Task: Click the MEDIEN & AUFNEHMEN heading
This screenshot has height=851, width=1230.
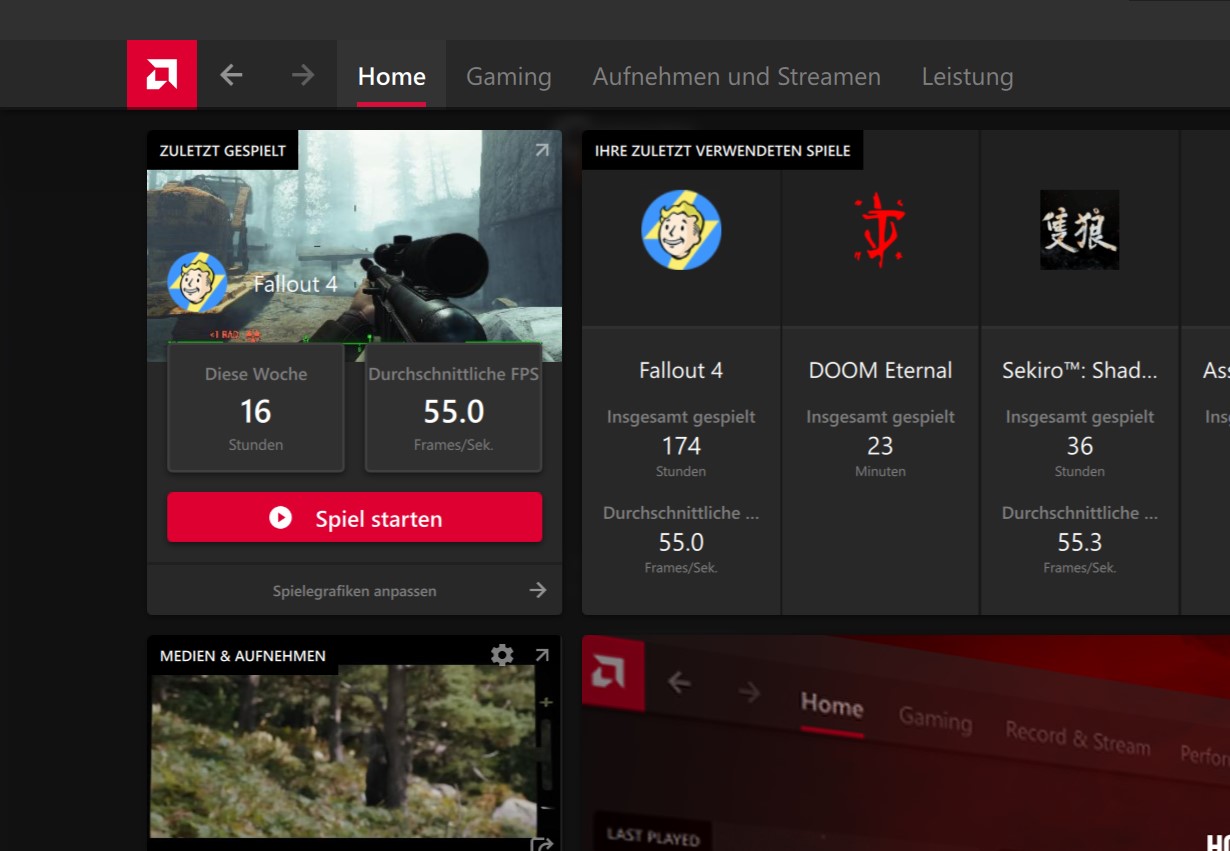Action: [243, 656]
